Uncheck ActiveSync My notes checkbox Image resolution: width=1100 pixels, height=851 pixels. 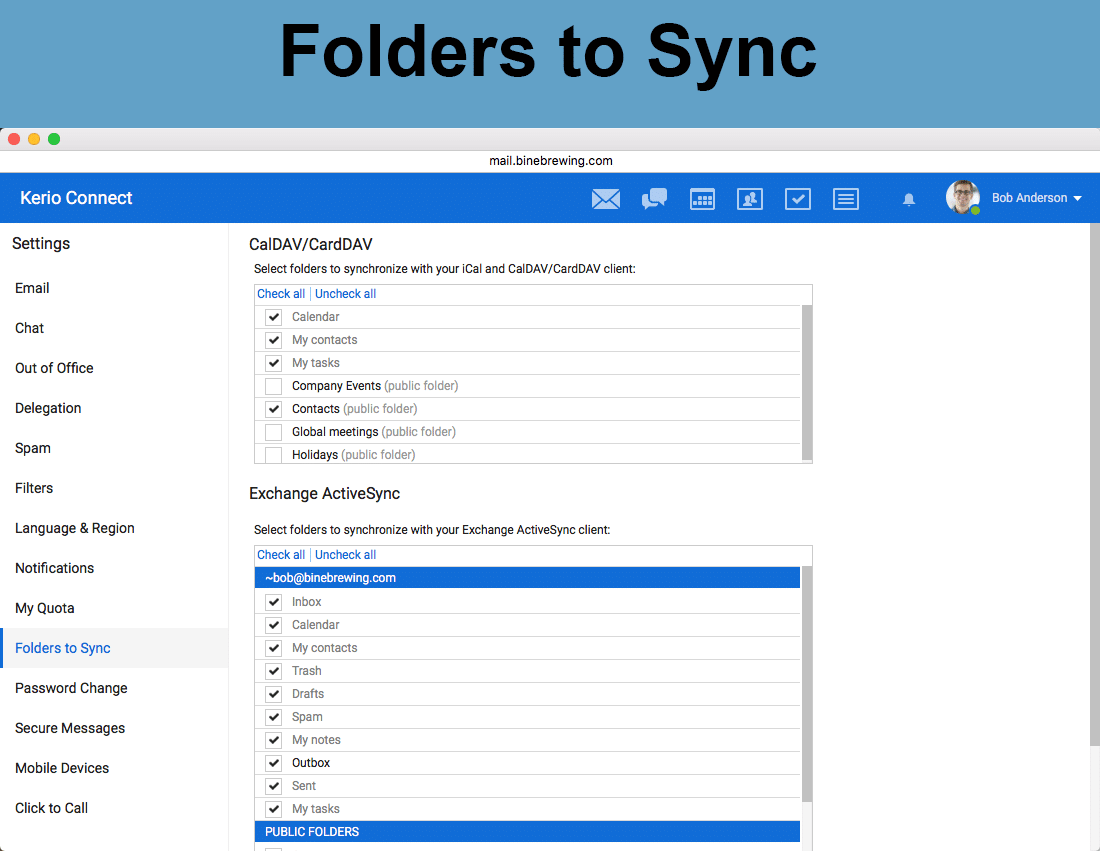[274, 740]
